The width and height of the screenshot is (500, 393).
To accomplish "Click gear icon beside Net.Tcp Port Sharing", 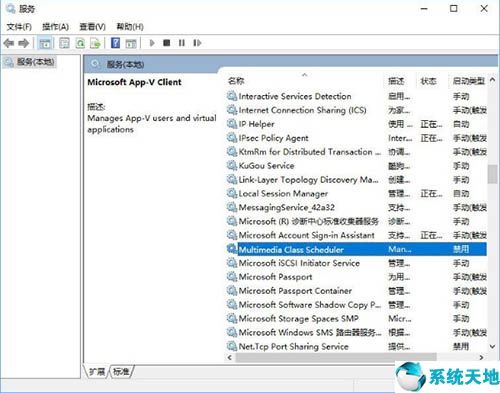I will click(x=232, y=346).
